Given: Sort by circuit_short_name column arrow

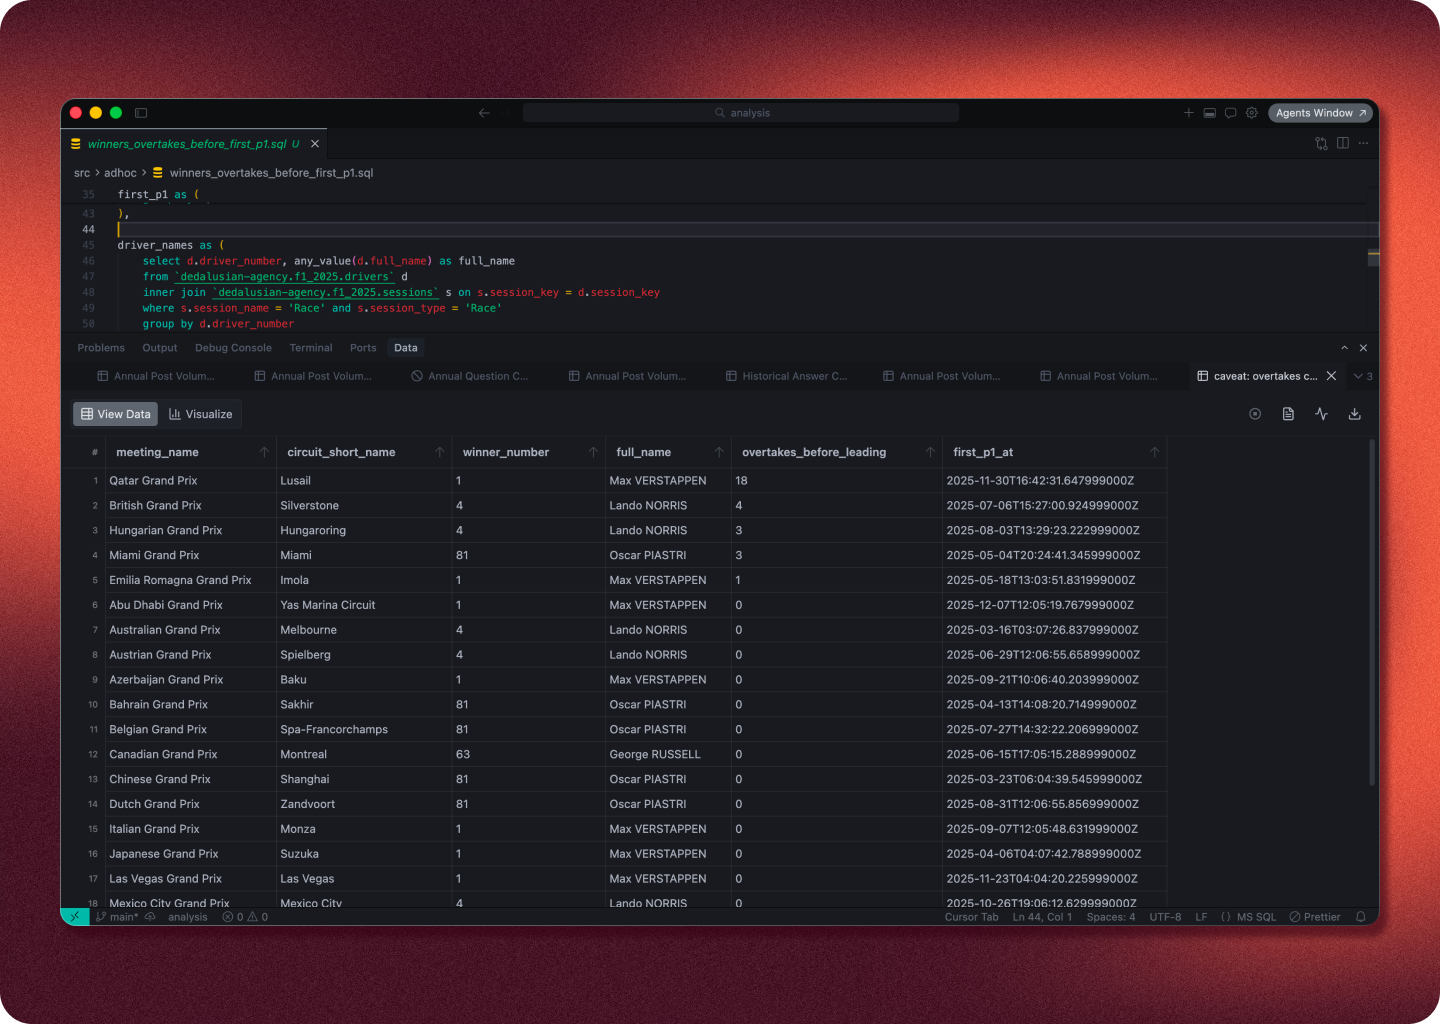Looking at the screenshot, I should point(439,452).
